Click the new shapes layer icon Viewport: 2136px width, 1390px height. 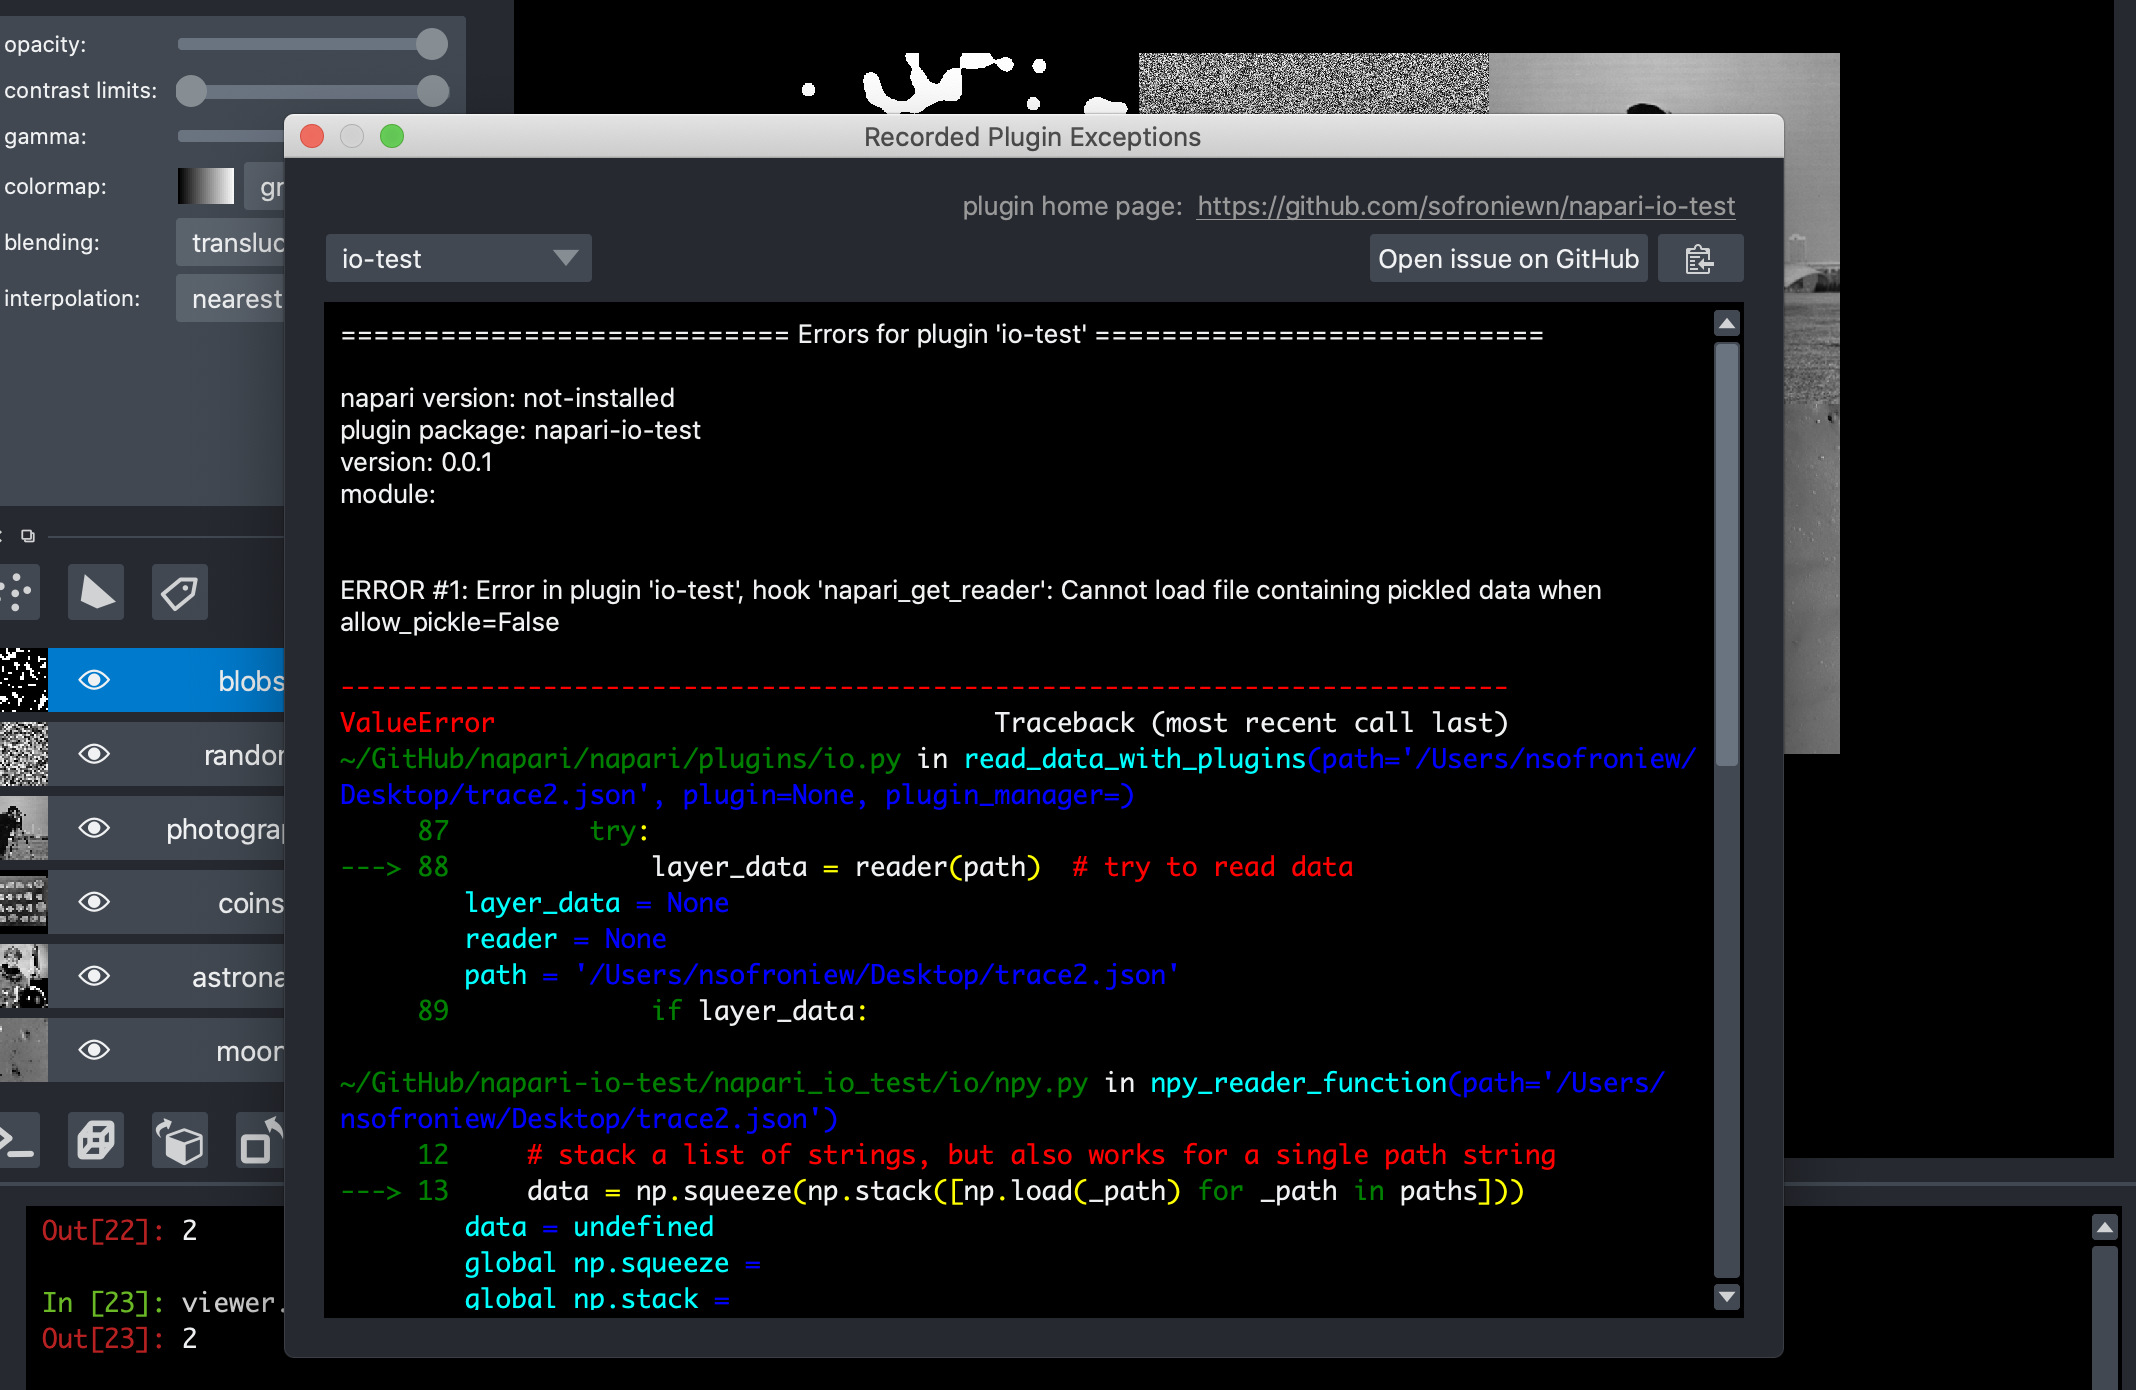96,592
